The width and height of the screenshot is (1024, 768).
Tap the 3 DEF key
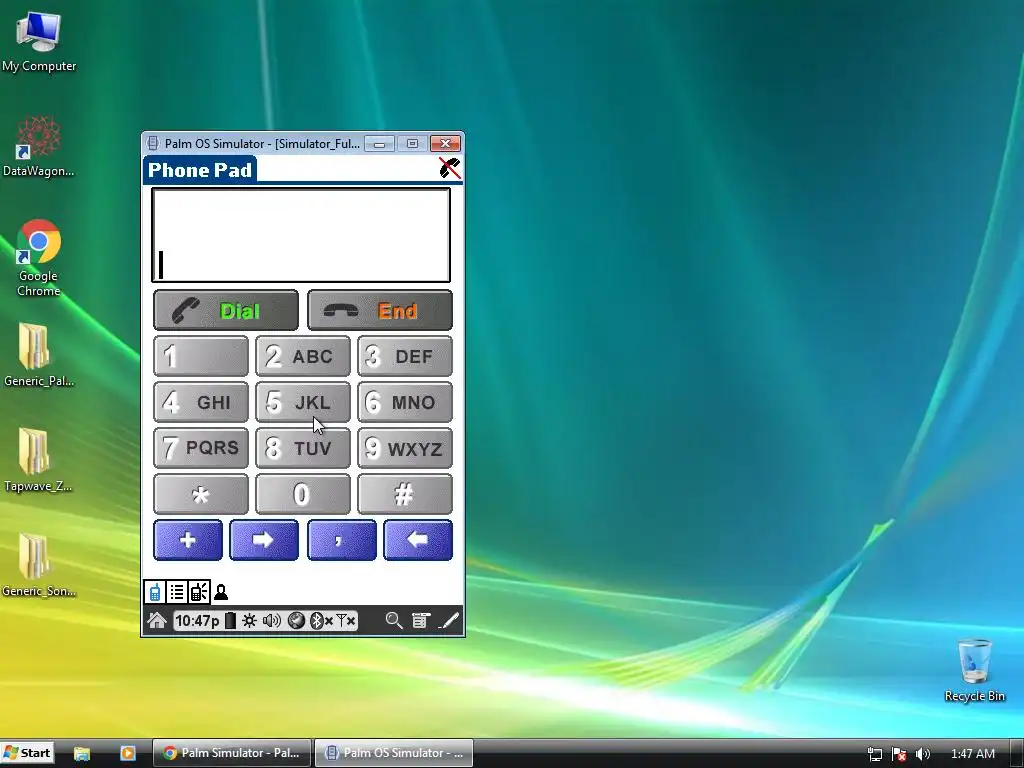pyautogui.click(x=405, y=357)
